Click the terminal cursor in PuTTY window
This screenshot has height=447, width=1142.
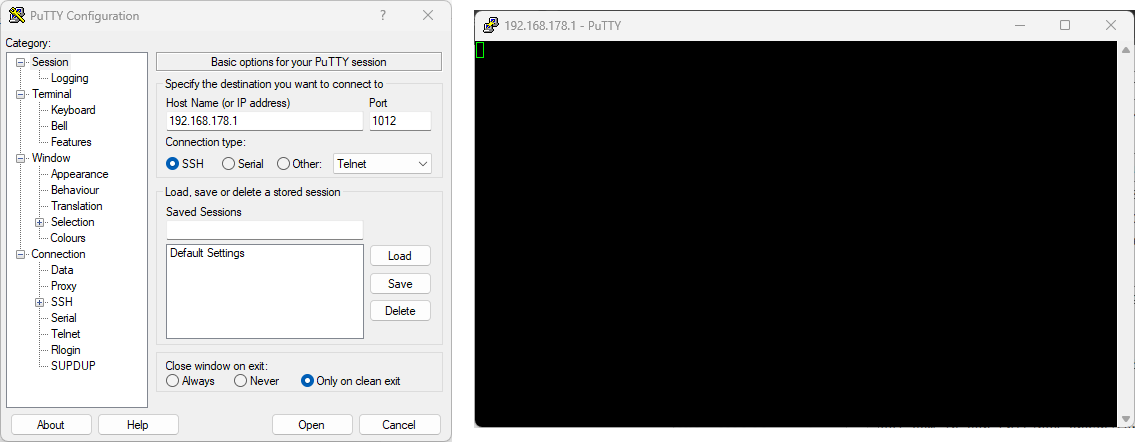(480, 50)
